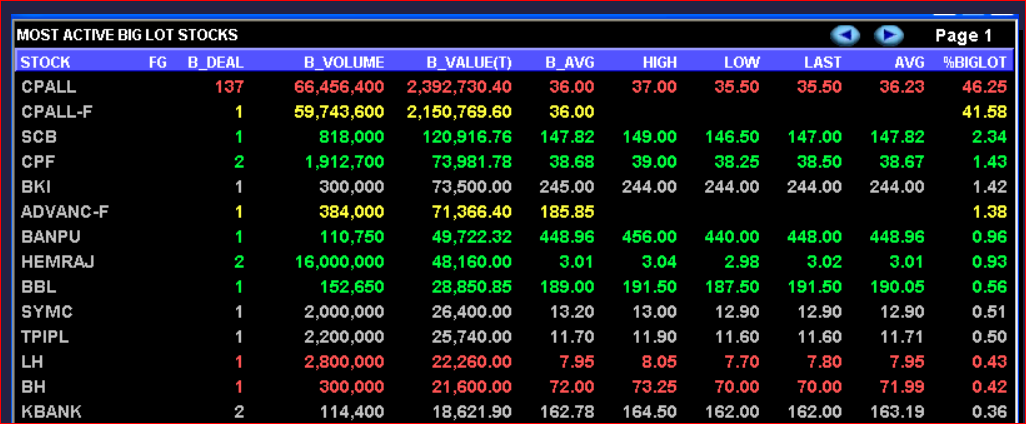Click LH high price 8.05
1026x424 pixels.
coord(660,362)
